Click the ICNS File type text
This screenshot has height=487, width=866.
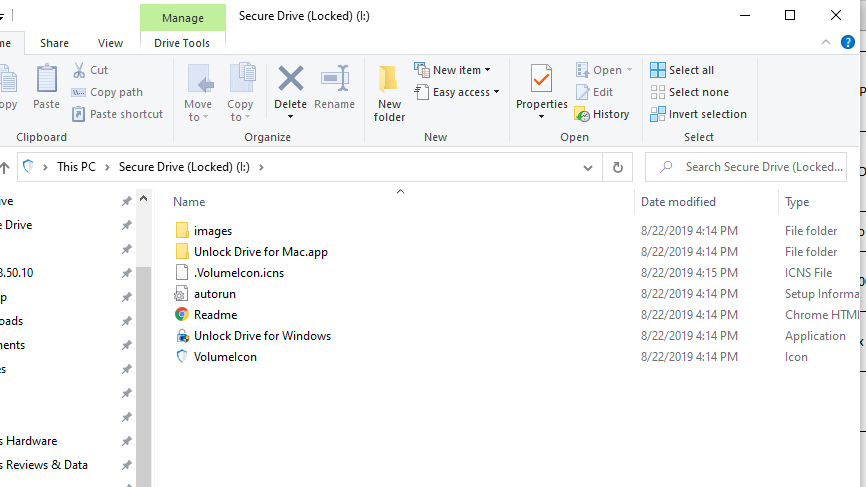[809, 273]
